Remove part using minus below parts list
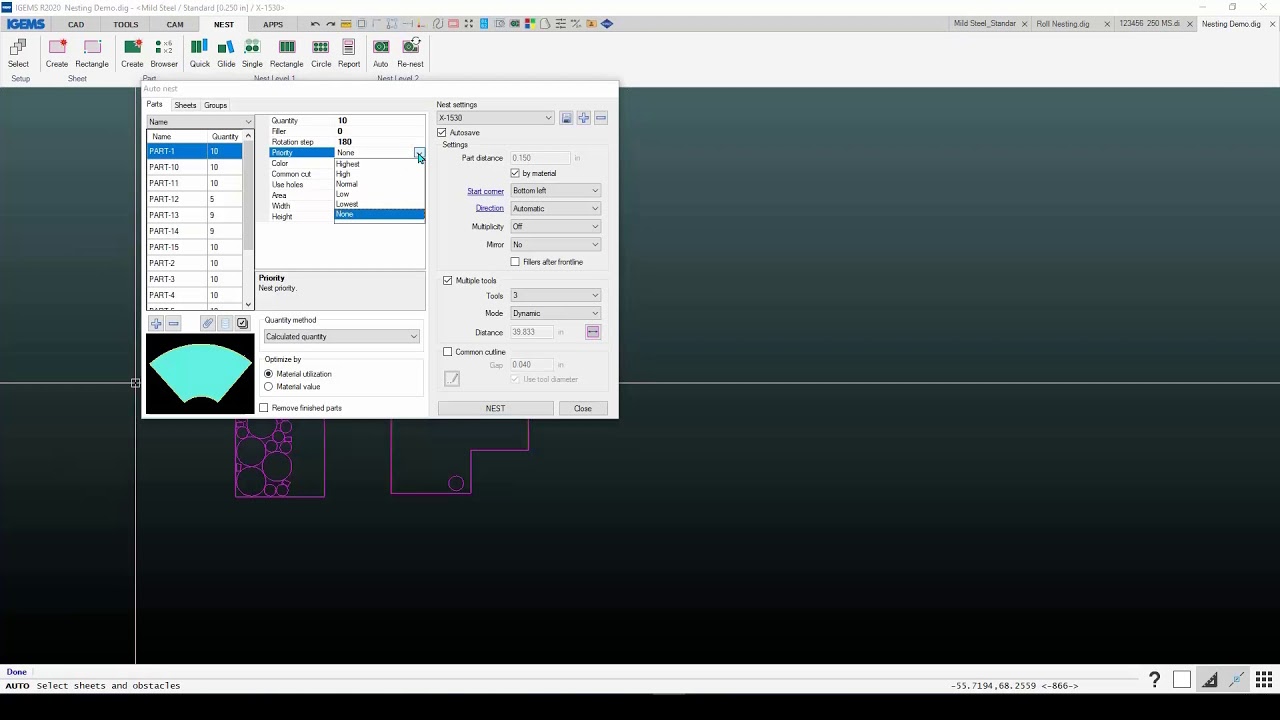 [x=173, y=324]
